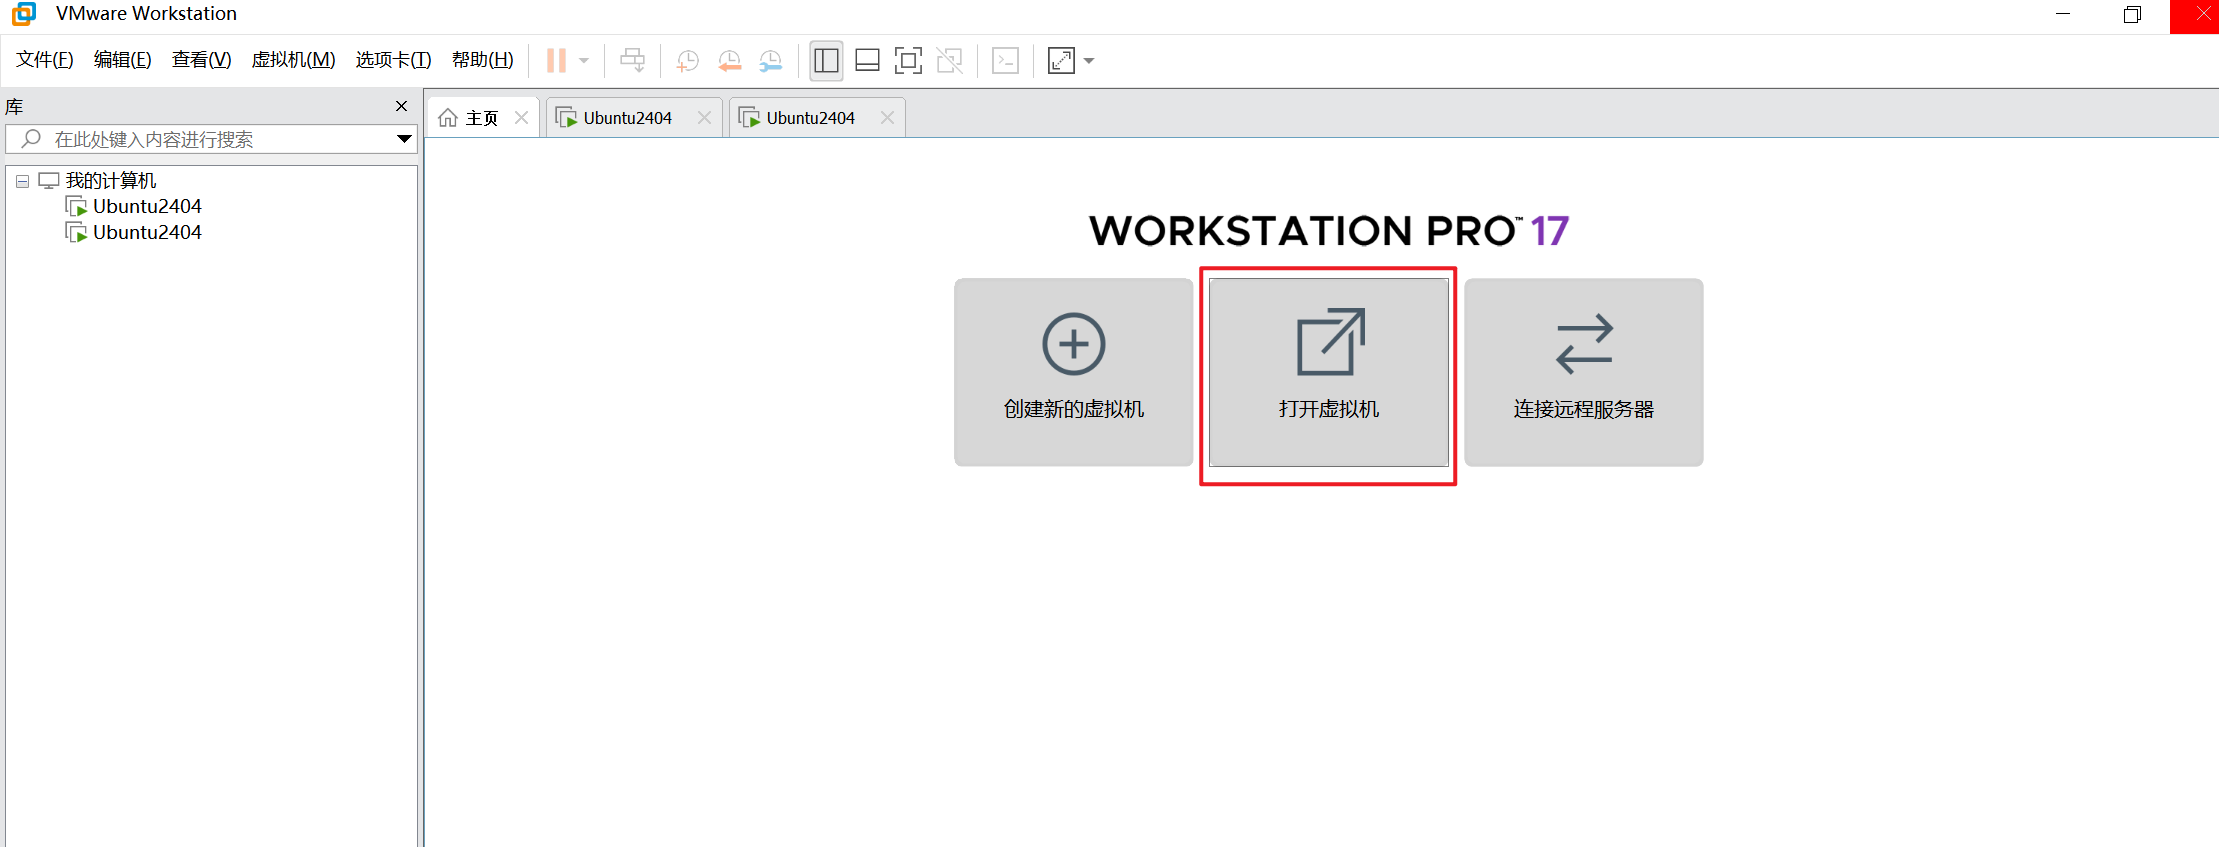Image resolution: width=2219 pixels, height=847 pixels.
Task: Open the 虚拟机(M) menu
Action: pos(294,60)
